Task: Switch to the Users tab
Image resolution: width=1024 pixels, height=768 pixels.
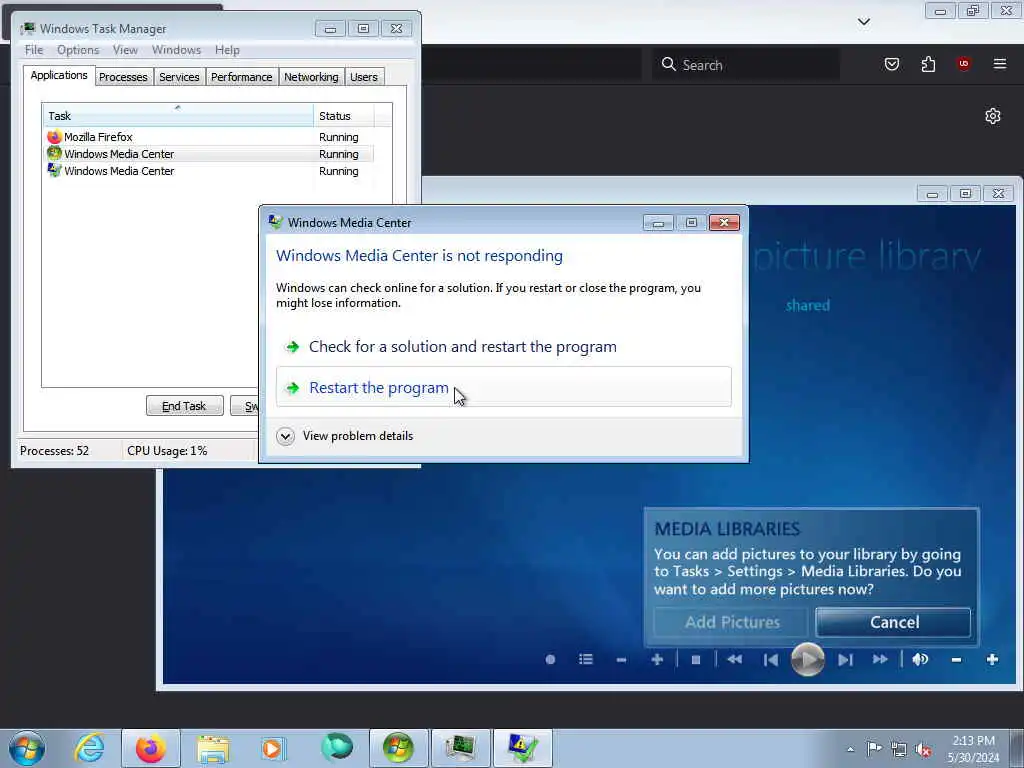Action: click(x=364, y=77)
